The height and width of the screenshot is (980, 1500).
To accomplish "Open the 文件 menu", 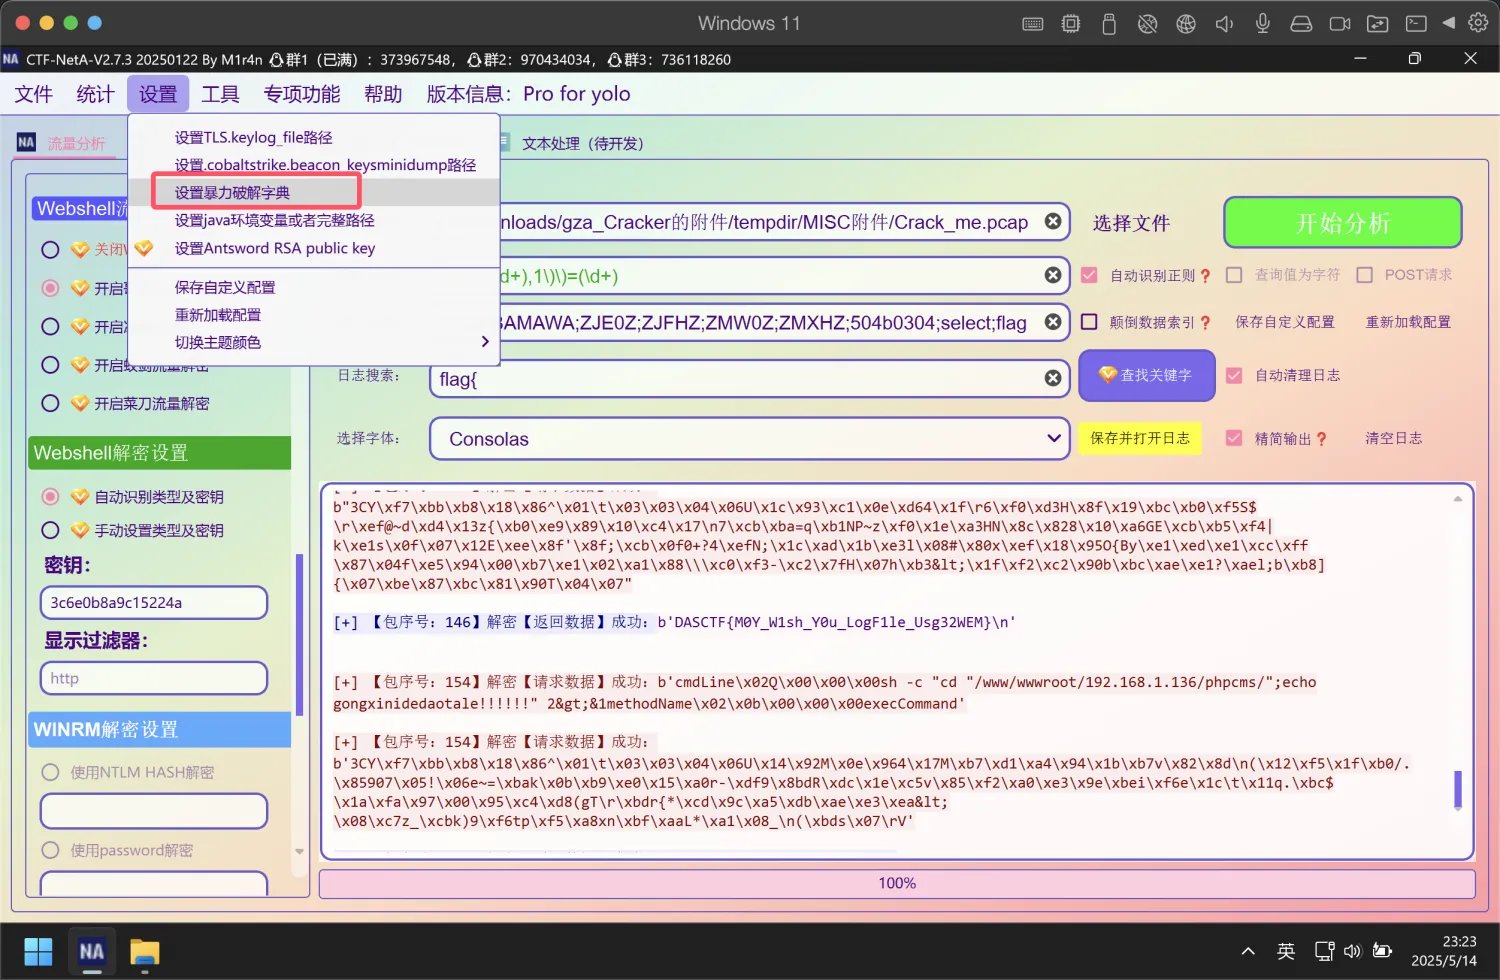I will (x=33, y=94).
